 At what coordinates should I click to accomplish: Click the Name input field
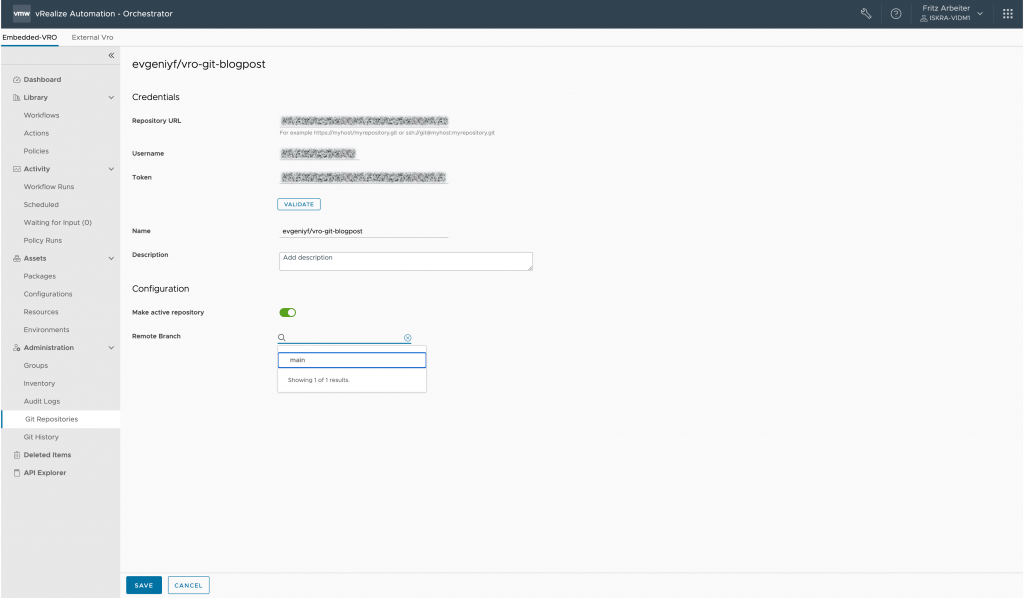(x=364, y=231)
